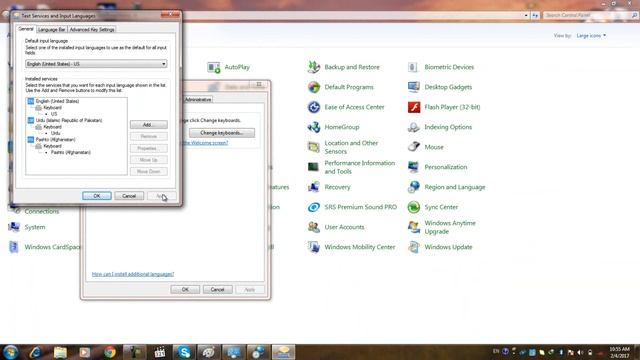The width and height of the screenshot is (640, 360).
Task: Expand the address bar history dropdown arrow
Action: 526,16
